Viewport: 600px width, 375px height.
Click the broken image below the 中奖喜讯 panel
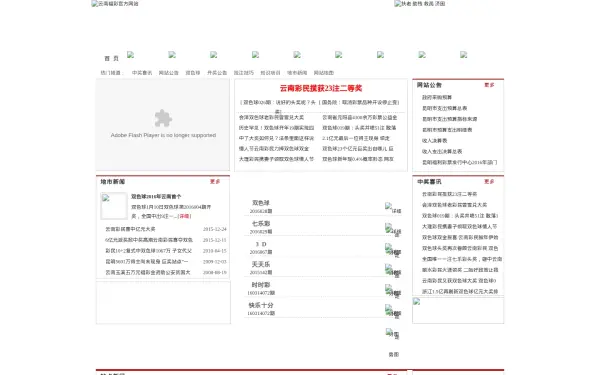pos(417,302)
